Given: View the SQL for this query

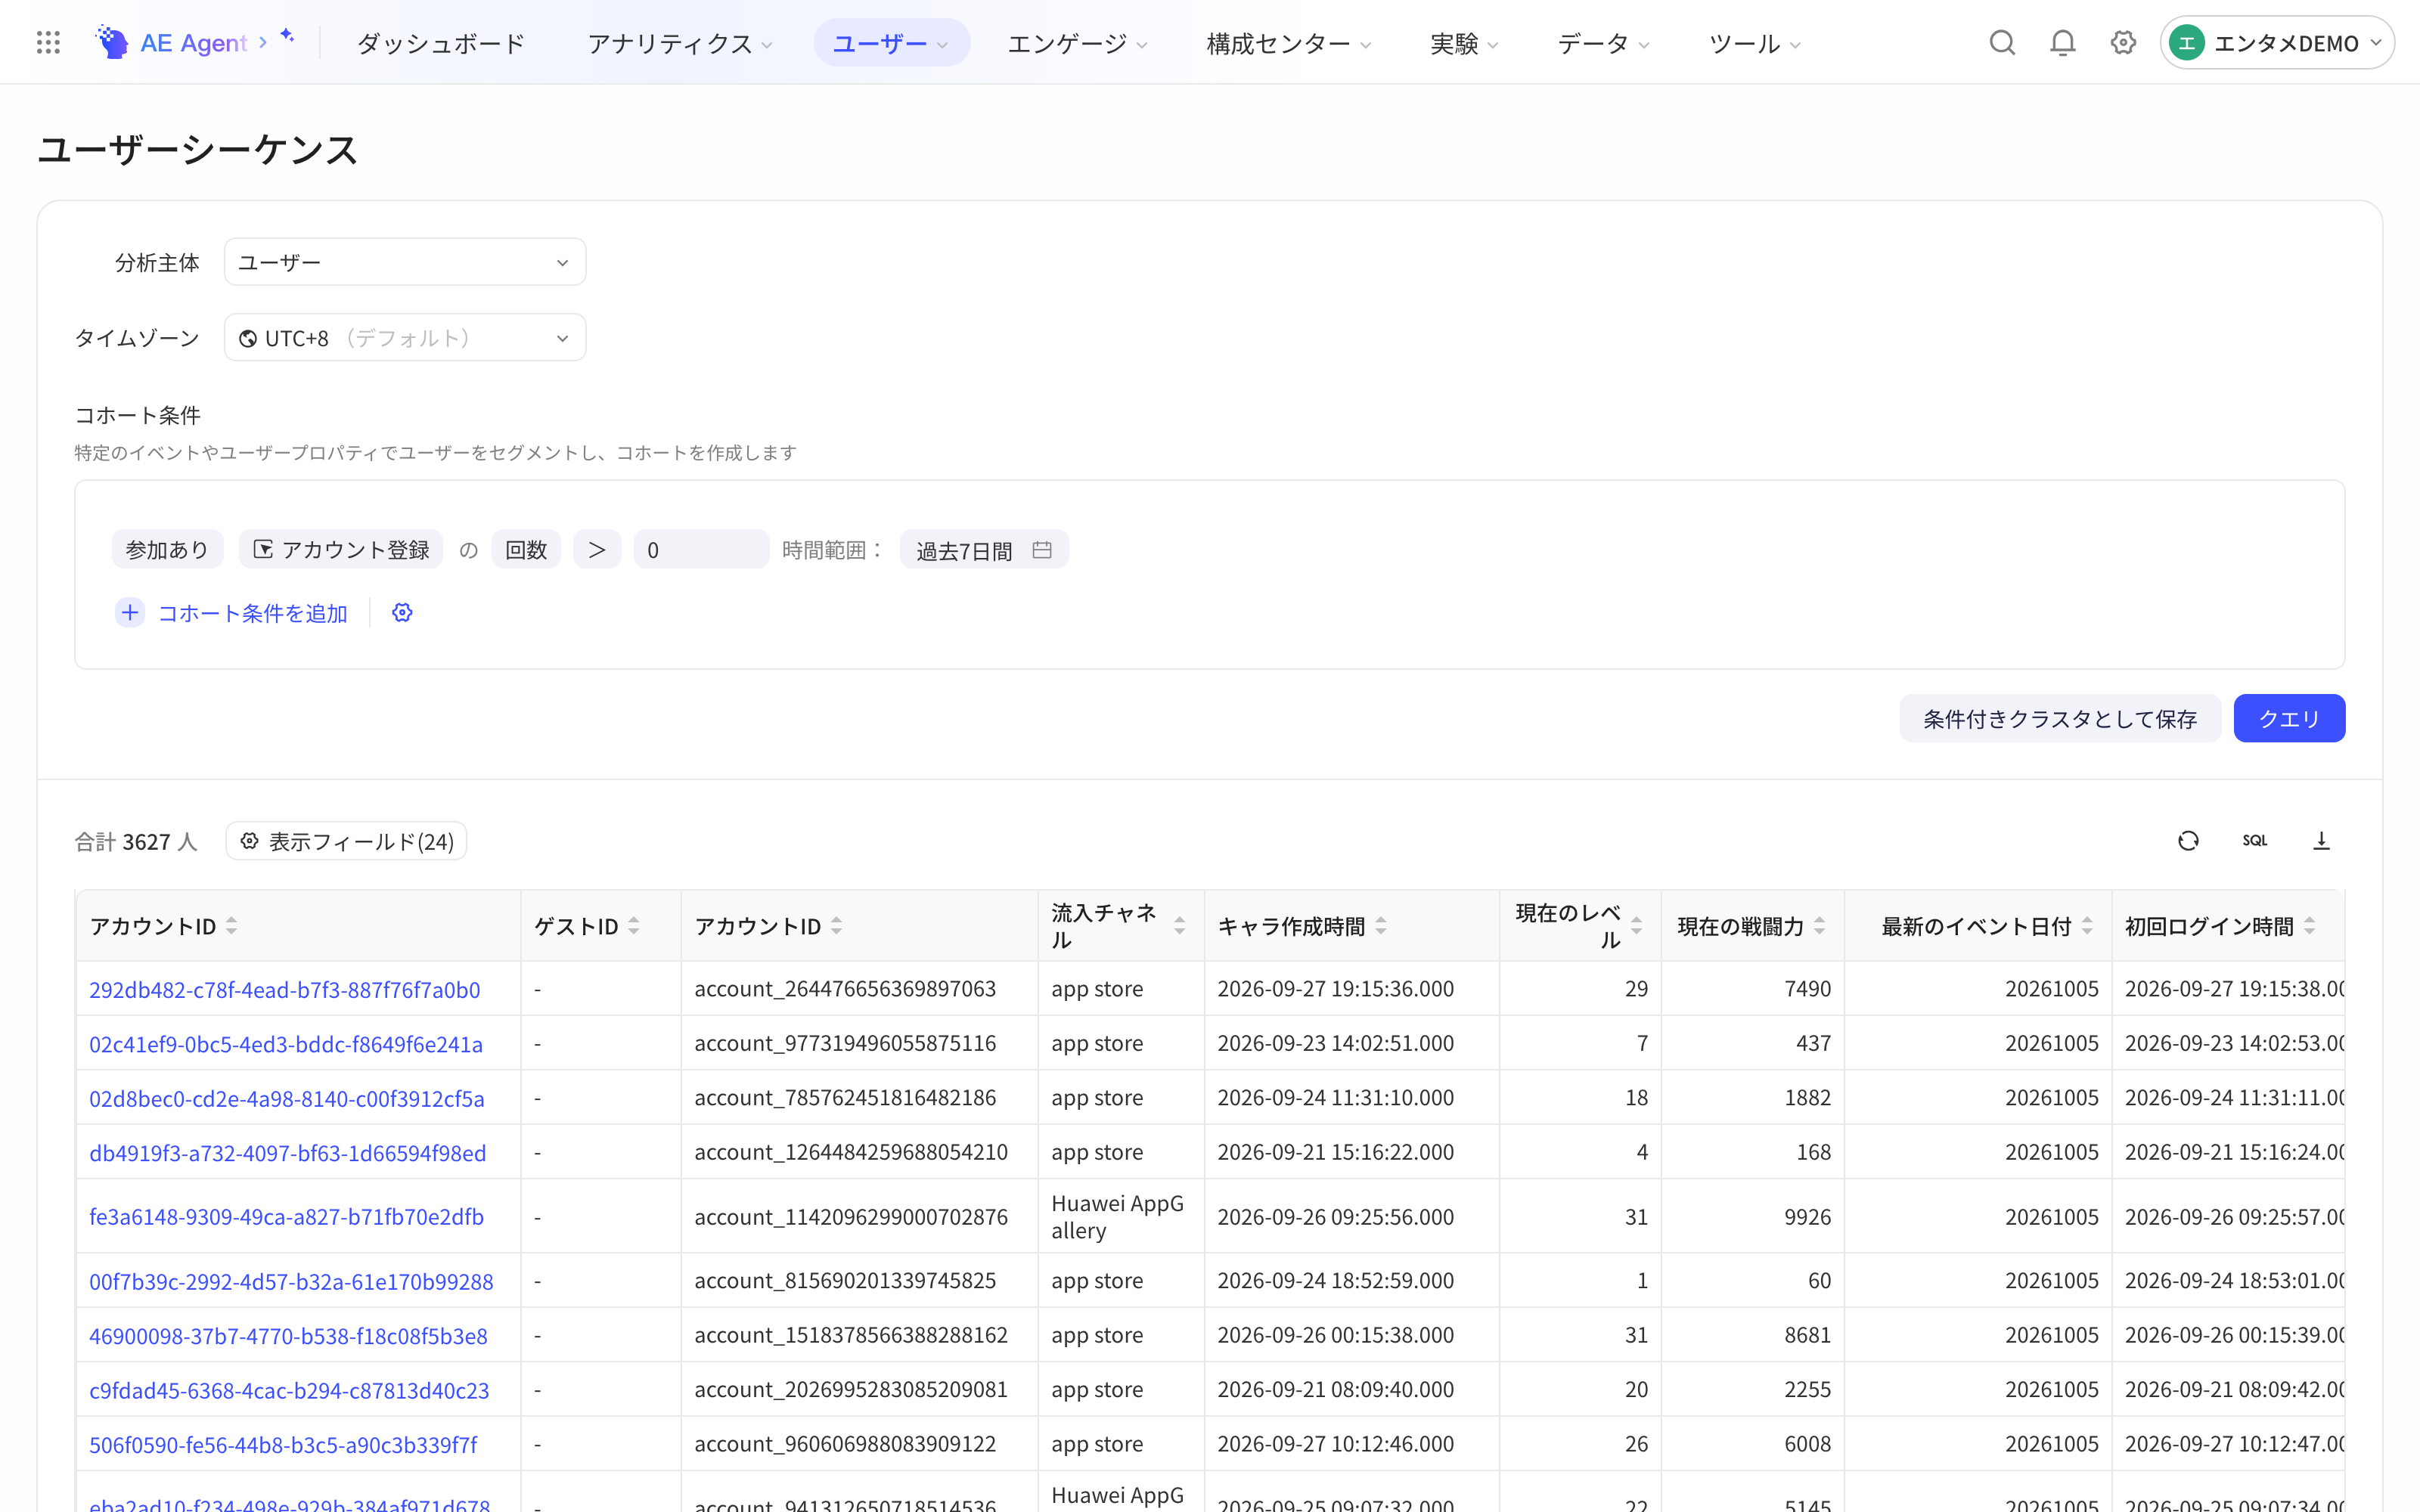Looking at the screenshot, I should point(2254,840).
